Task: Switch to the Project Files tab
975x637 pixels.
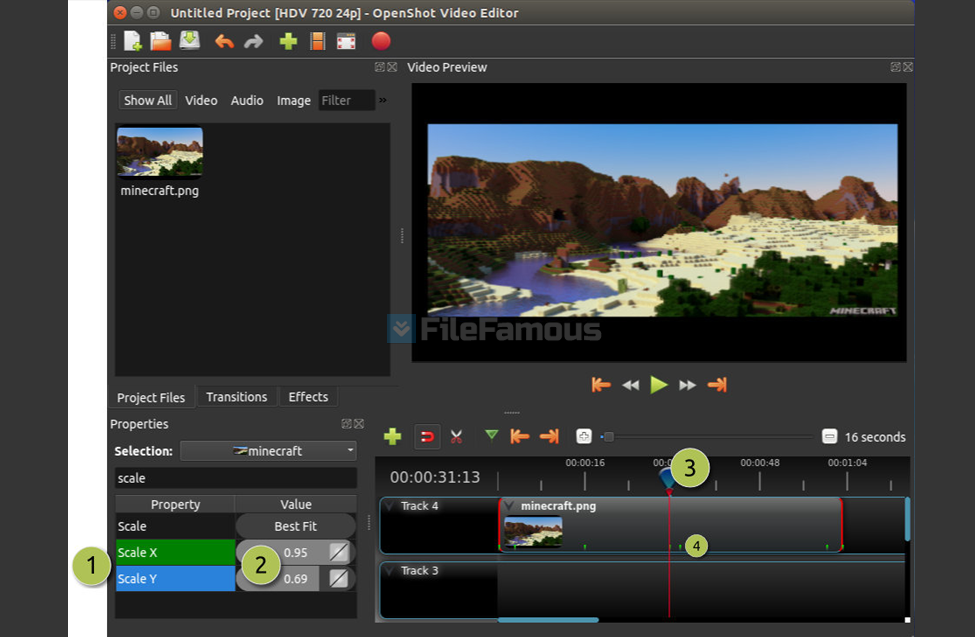Action: [x=151, y=398]
